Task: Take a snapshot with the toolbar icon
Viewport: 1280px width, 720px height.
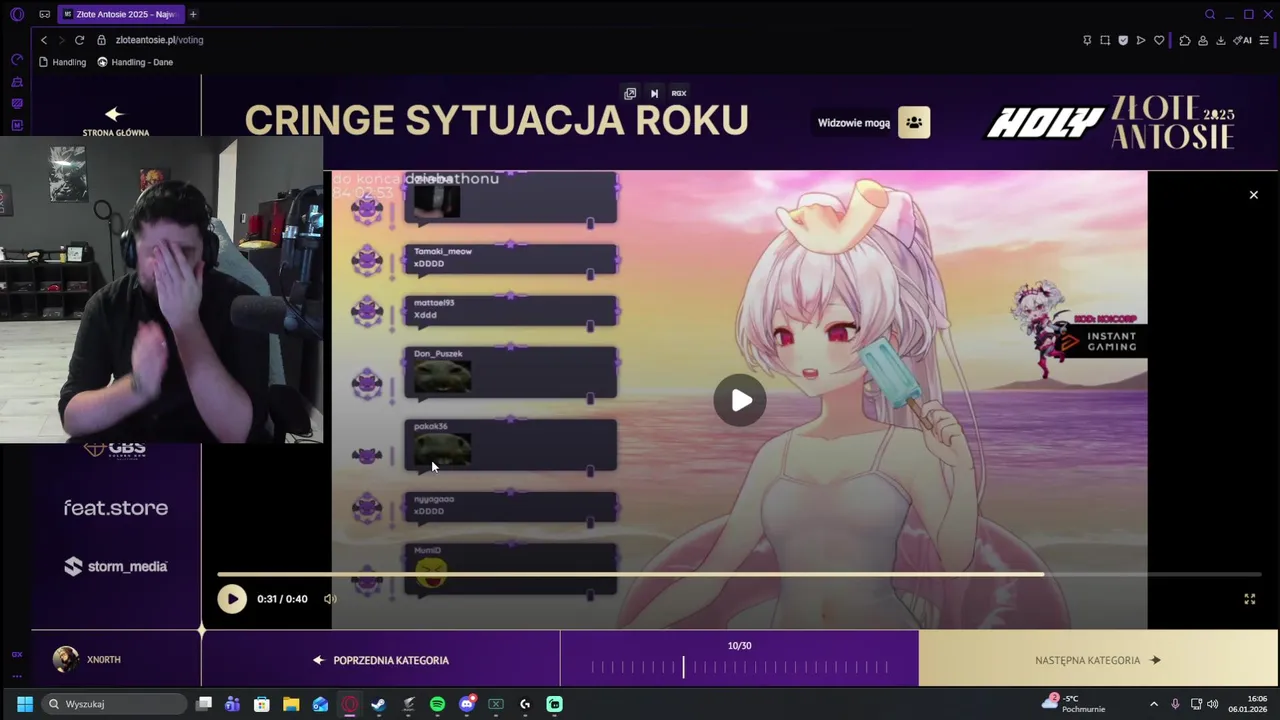Action: pos(1105,40)
